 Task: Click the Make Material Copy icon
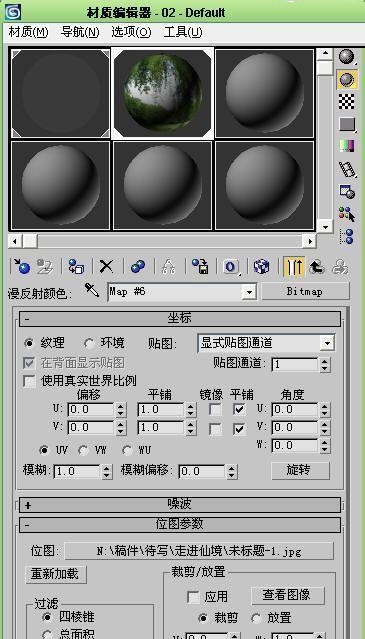138,267
